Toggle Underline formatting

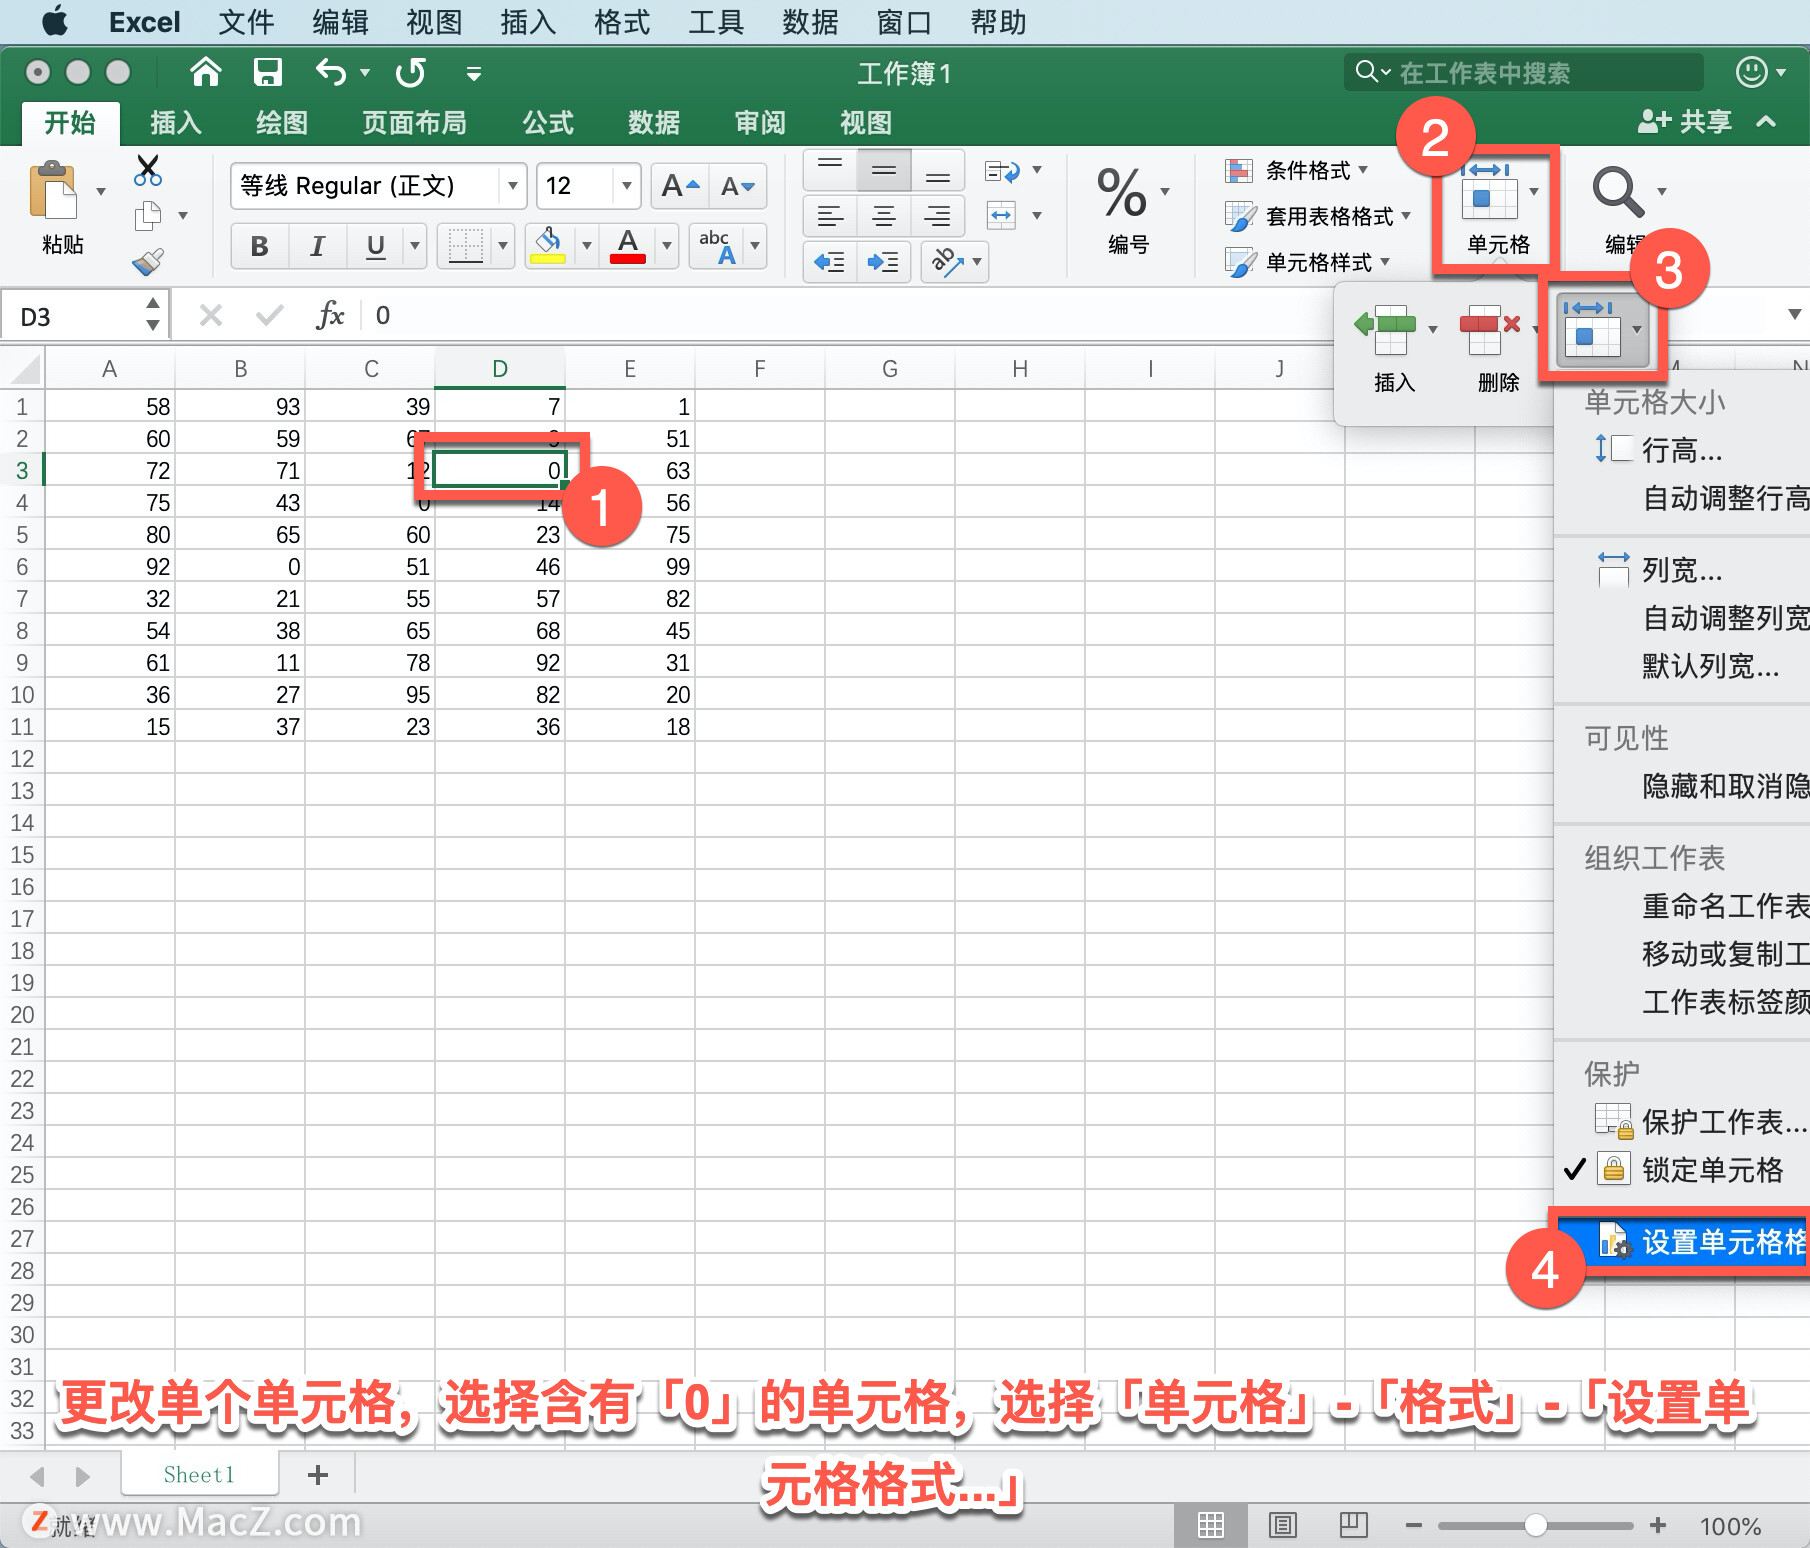pos(376,246)
